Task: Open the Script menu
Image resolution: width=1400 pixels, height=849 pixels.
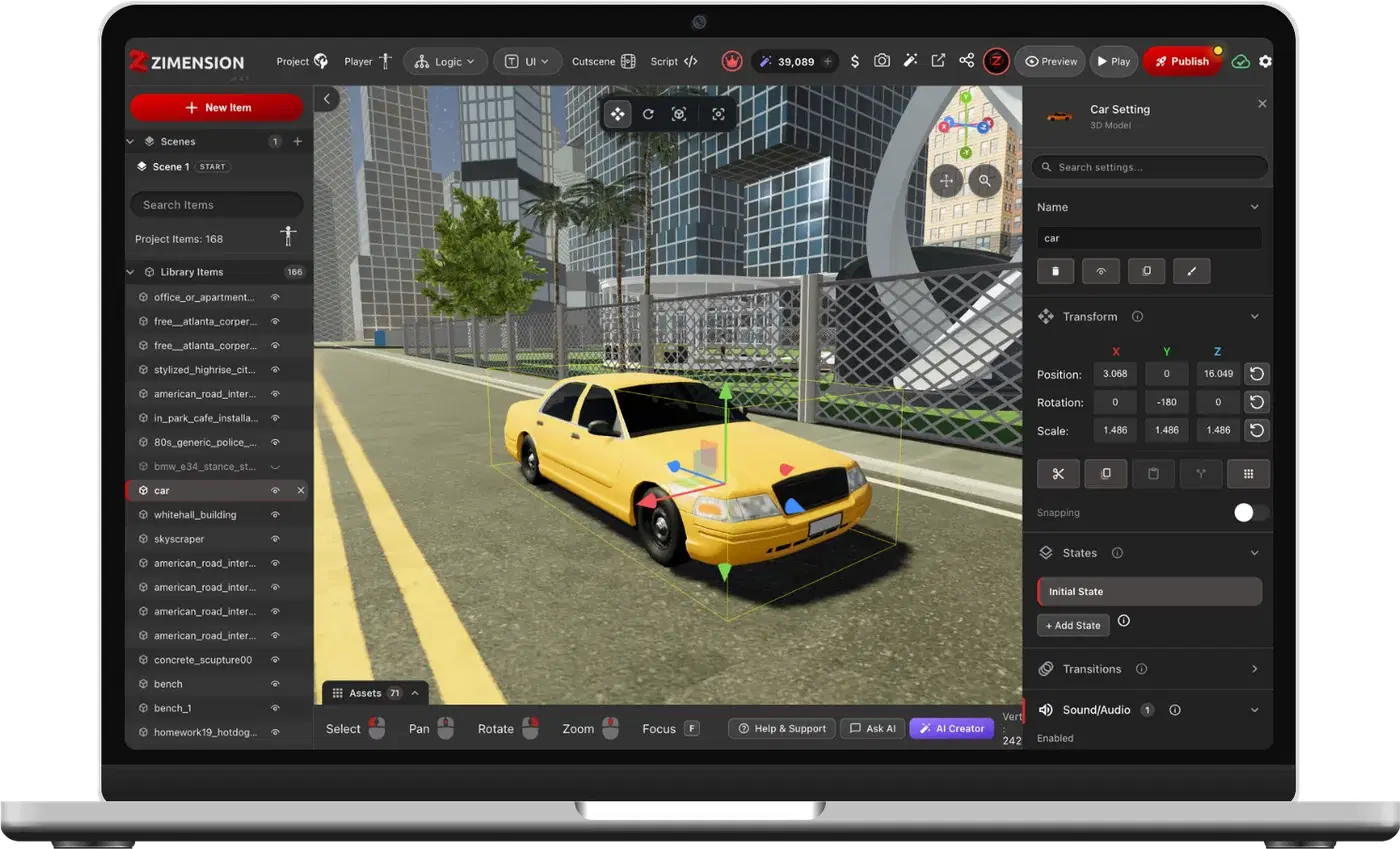Action: coord(674,61)
